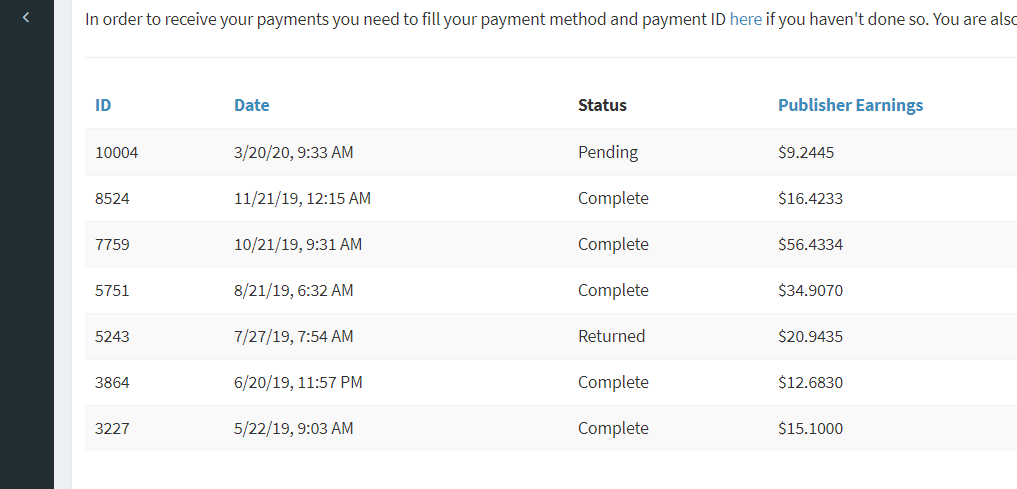Click the $9.2445 earnings amount

[x=806, y=153]
